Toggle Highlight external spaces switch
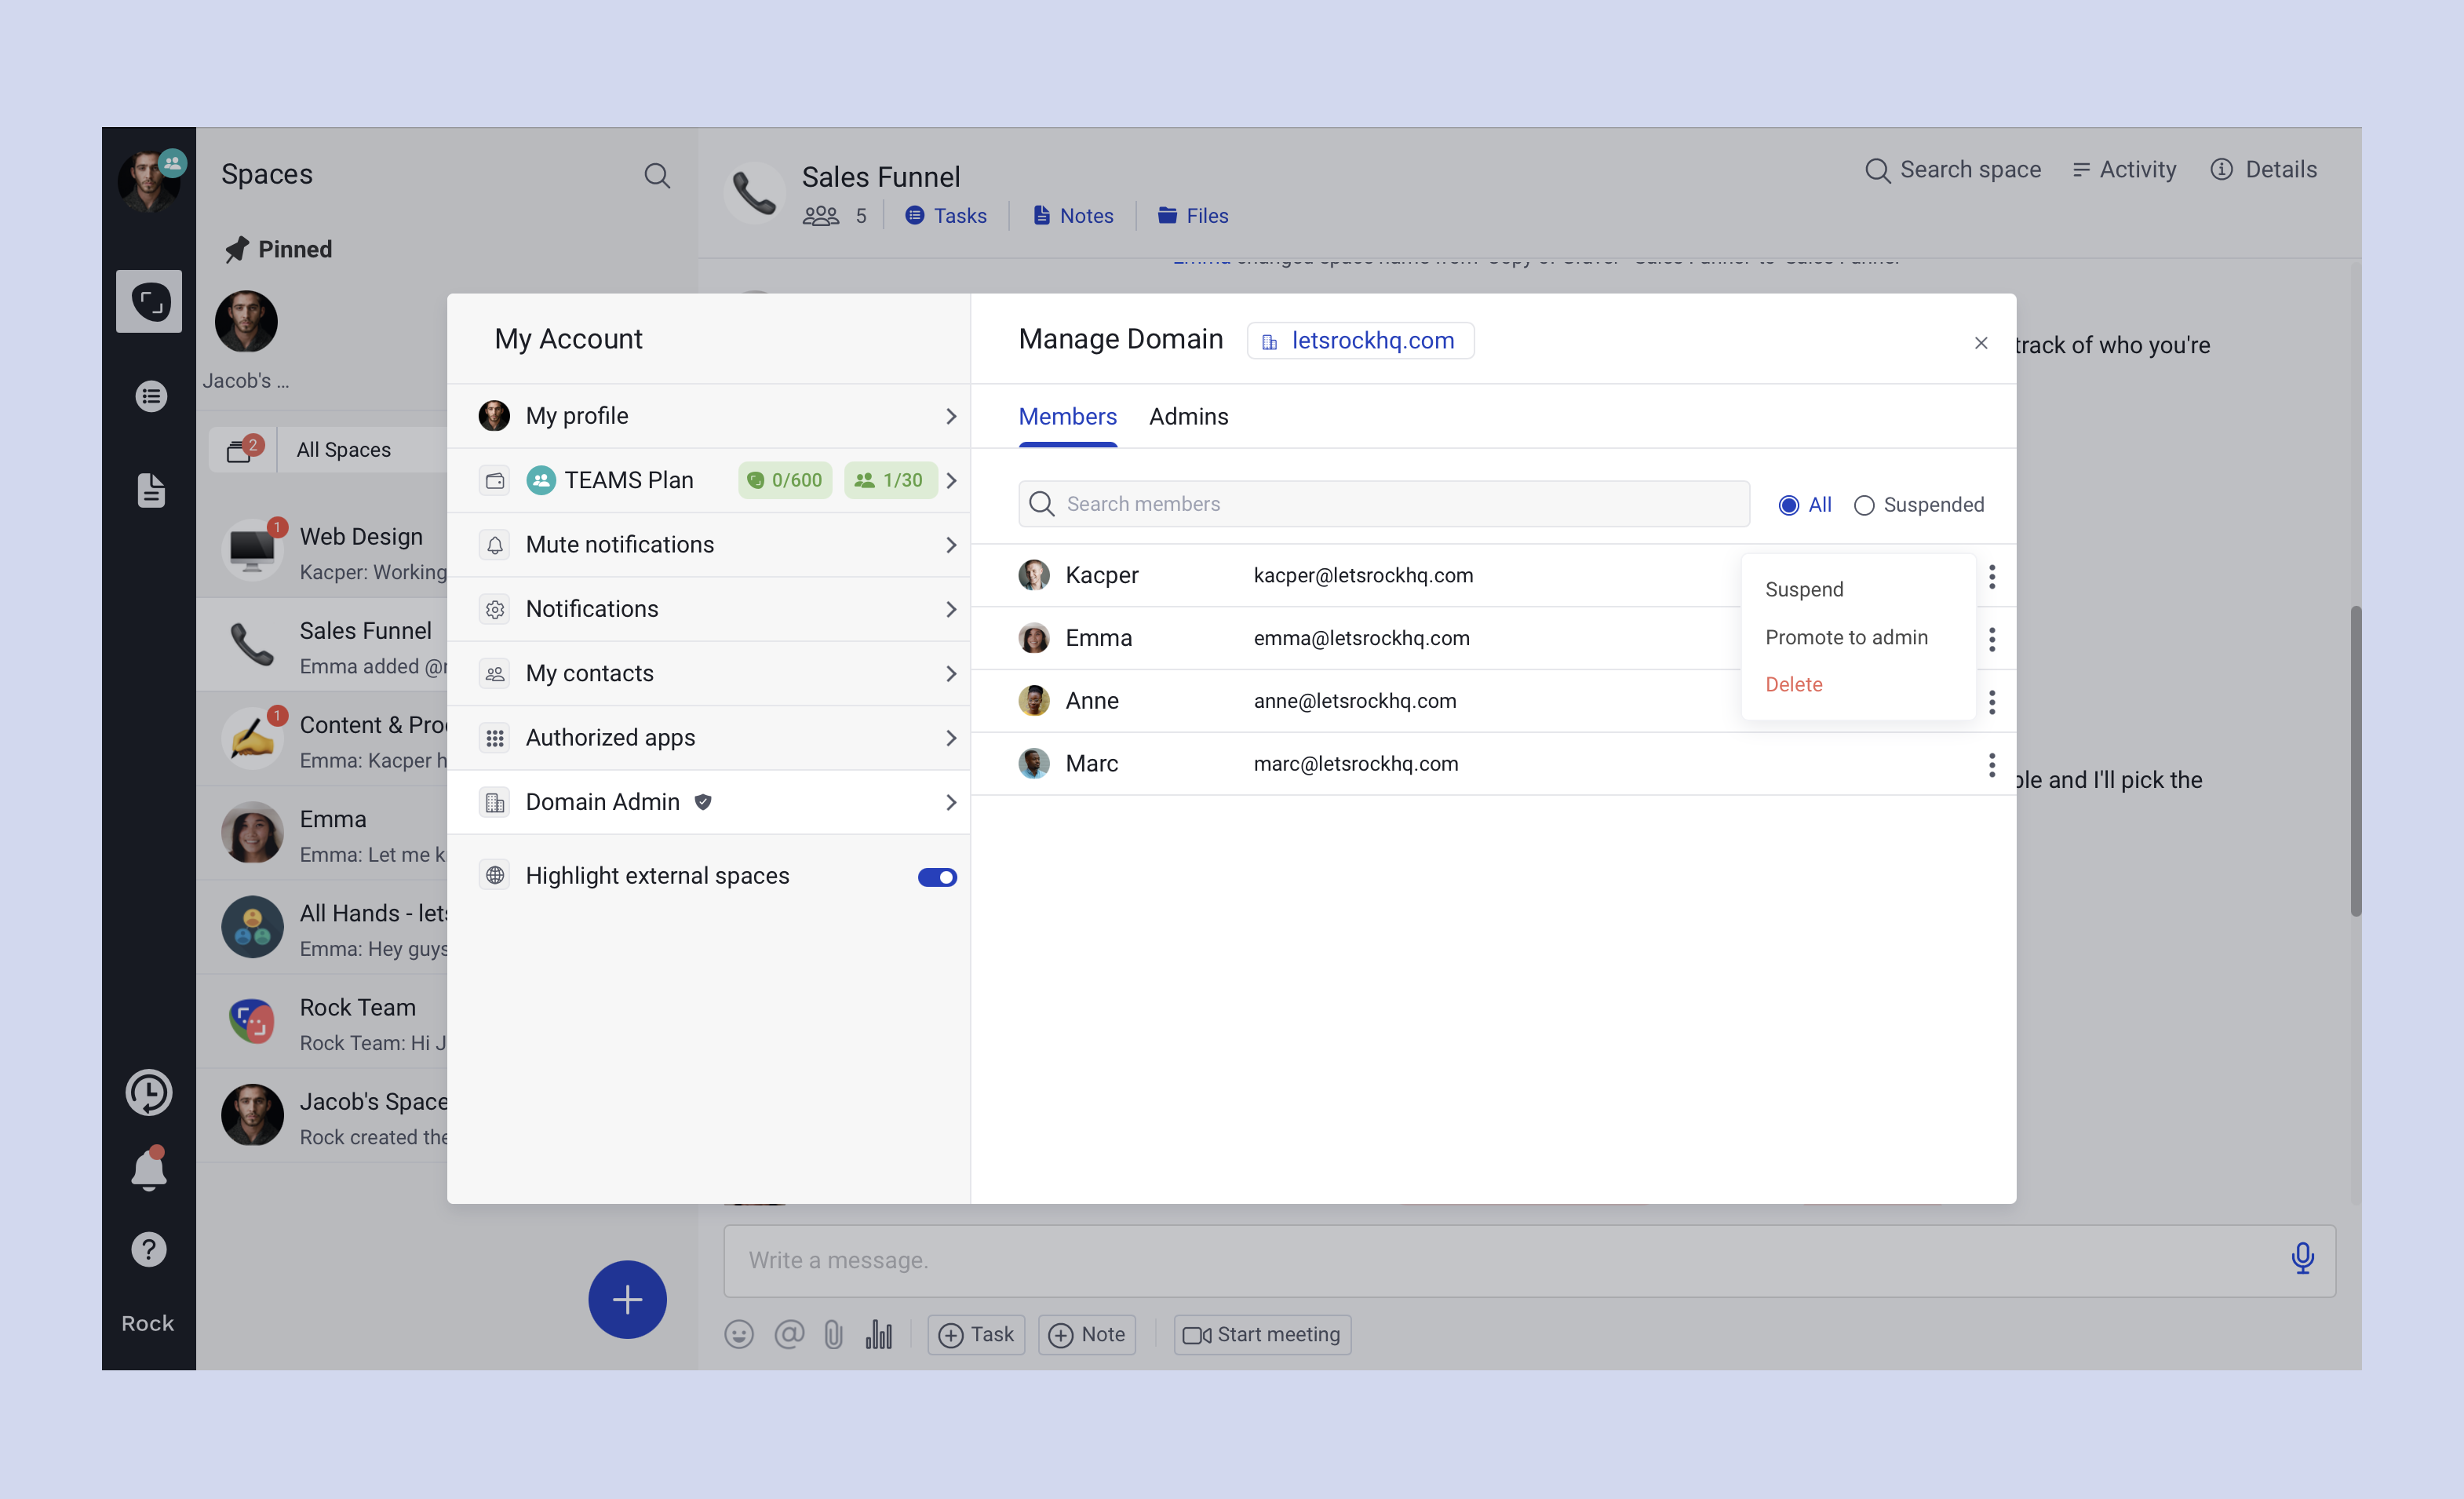 coord(936,877)
